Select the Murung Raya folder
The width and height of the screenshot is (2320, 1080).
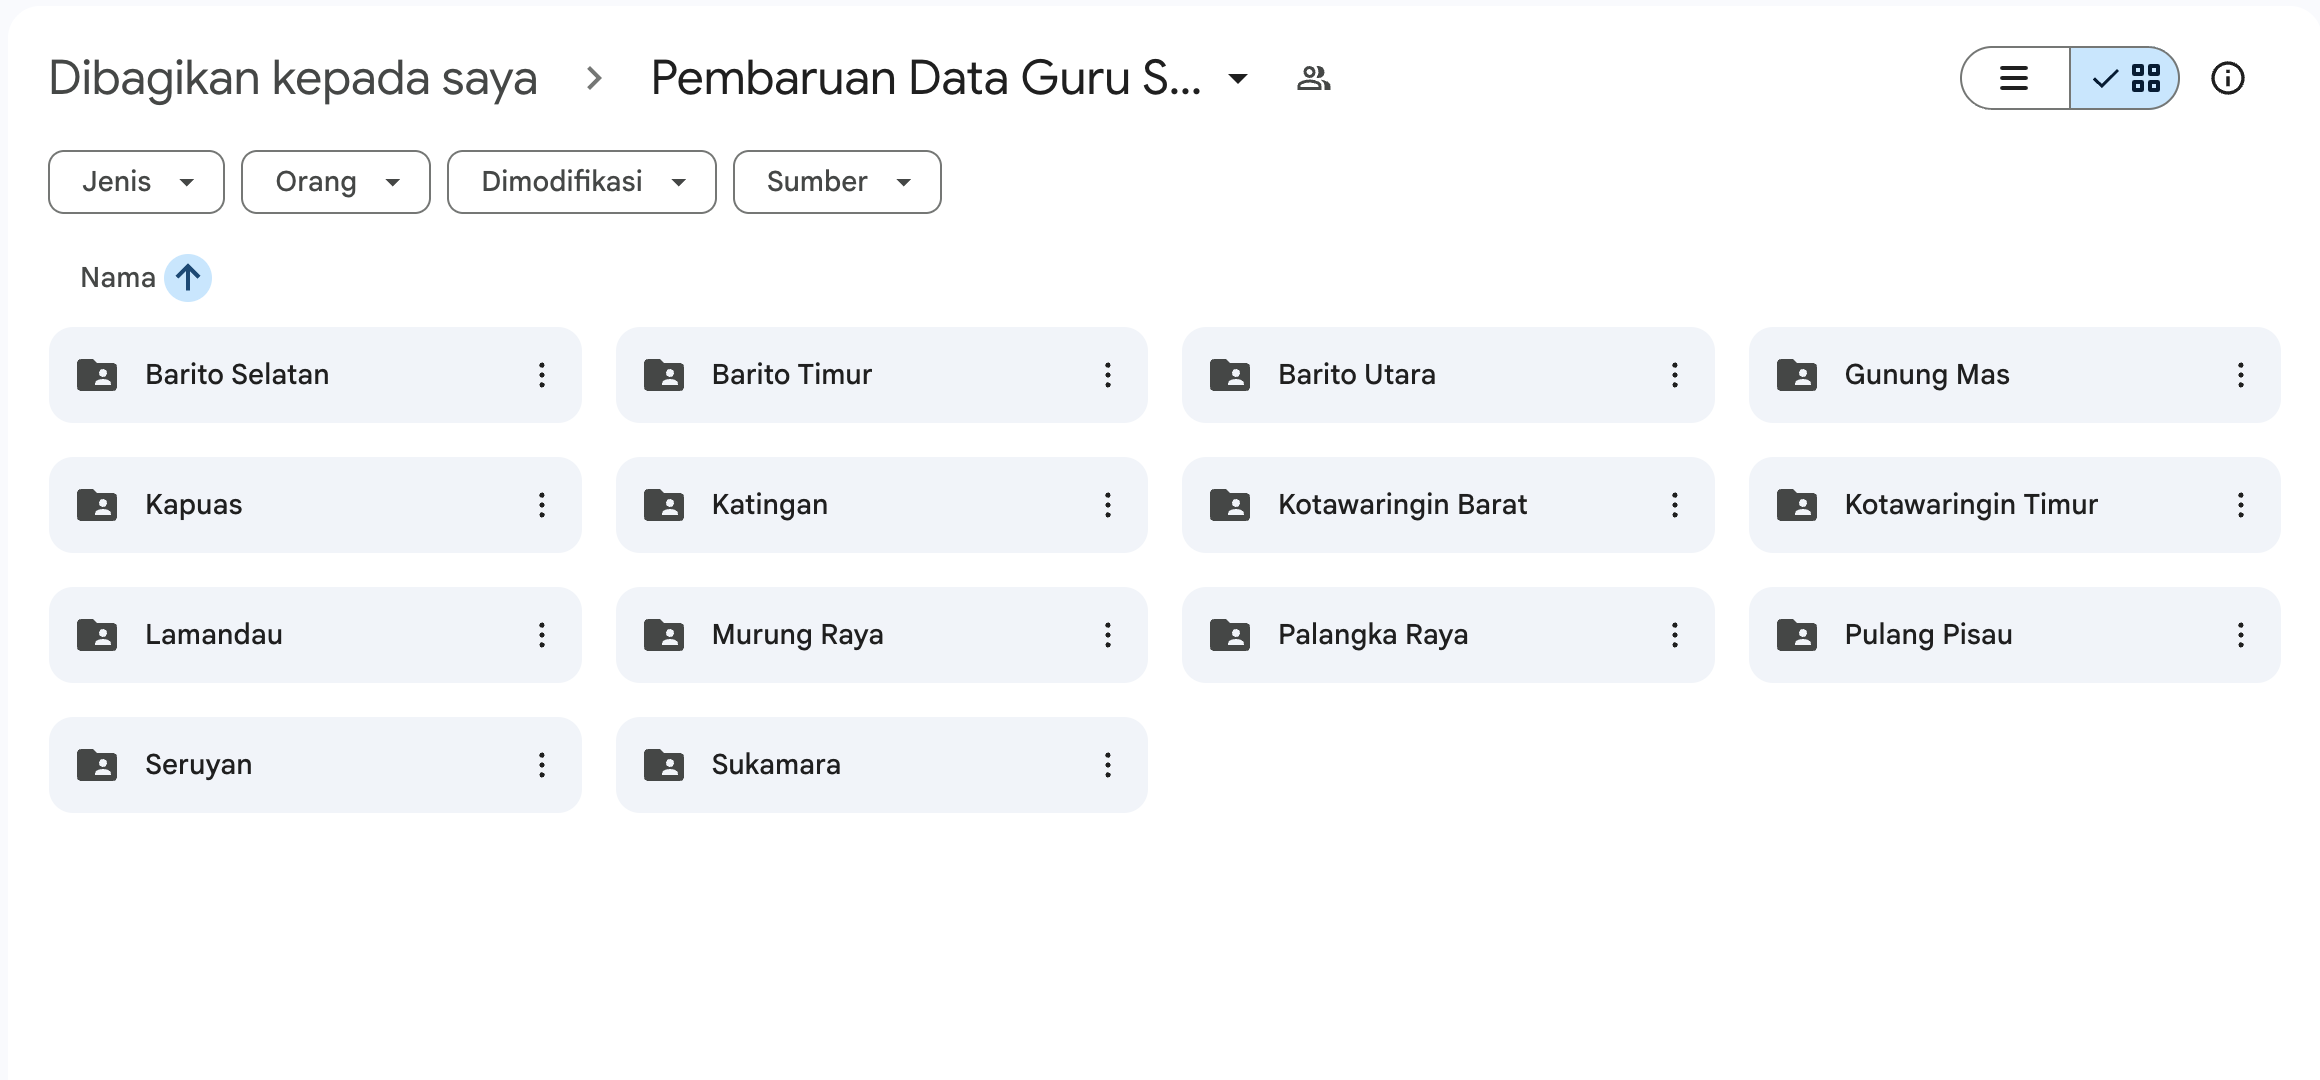pyautogui.click(x=798, y=635)
